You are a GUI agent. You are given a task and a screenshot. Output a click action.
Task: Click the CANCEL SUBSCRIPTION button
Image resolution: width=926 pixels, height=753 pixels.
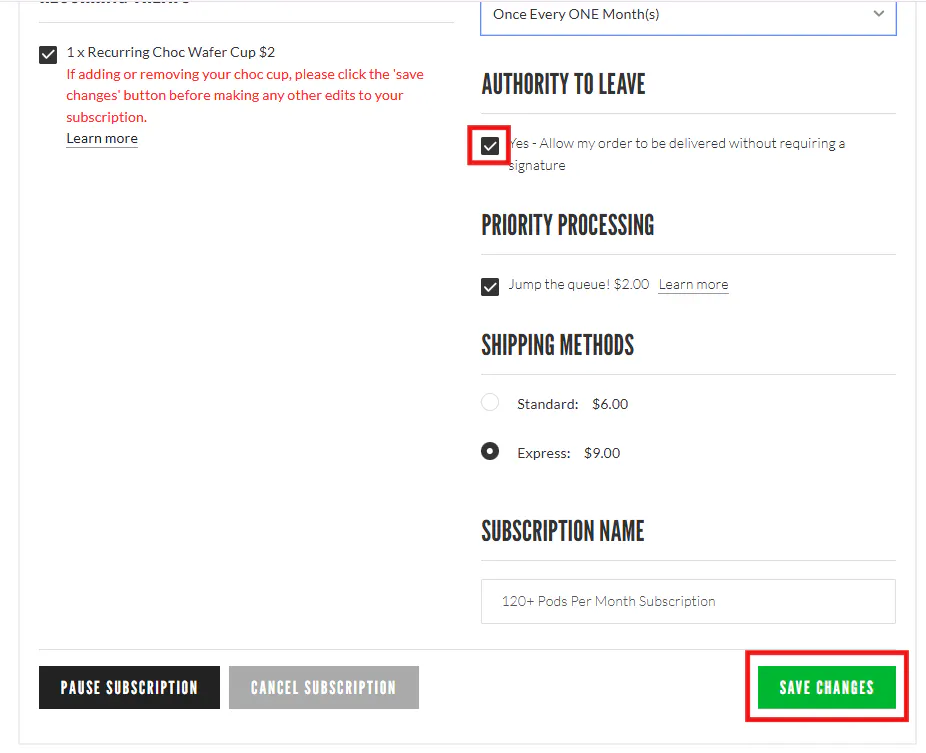click(x=323, y=687)
